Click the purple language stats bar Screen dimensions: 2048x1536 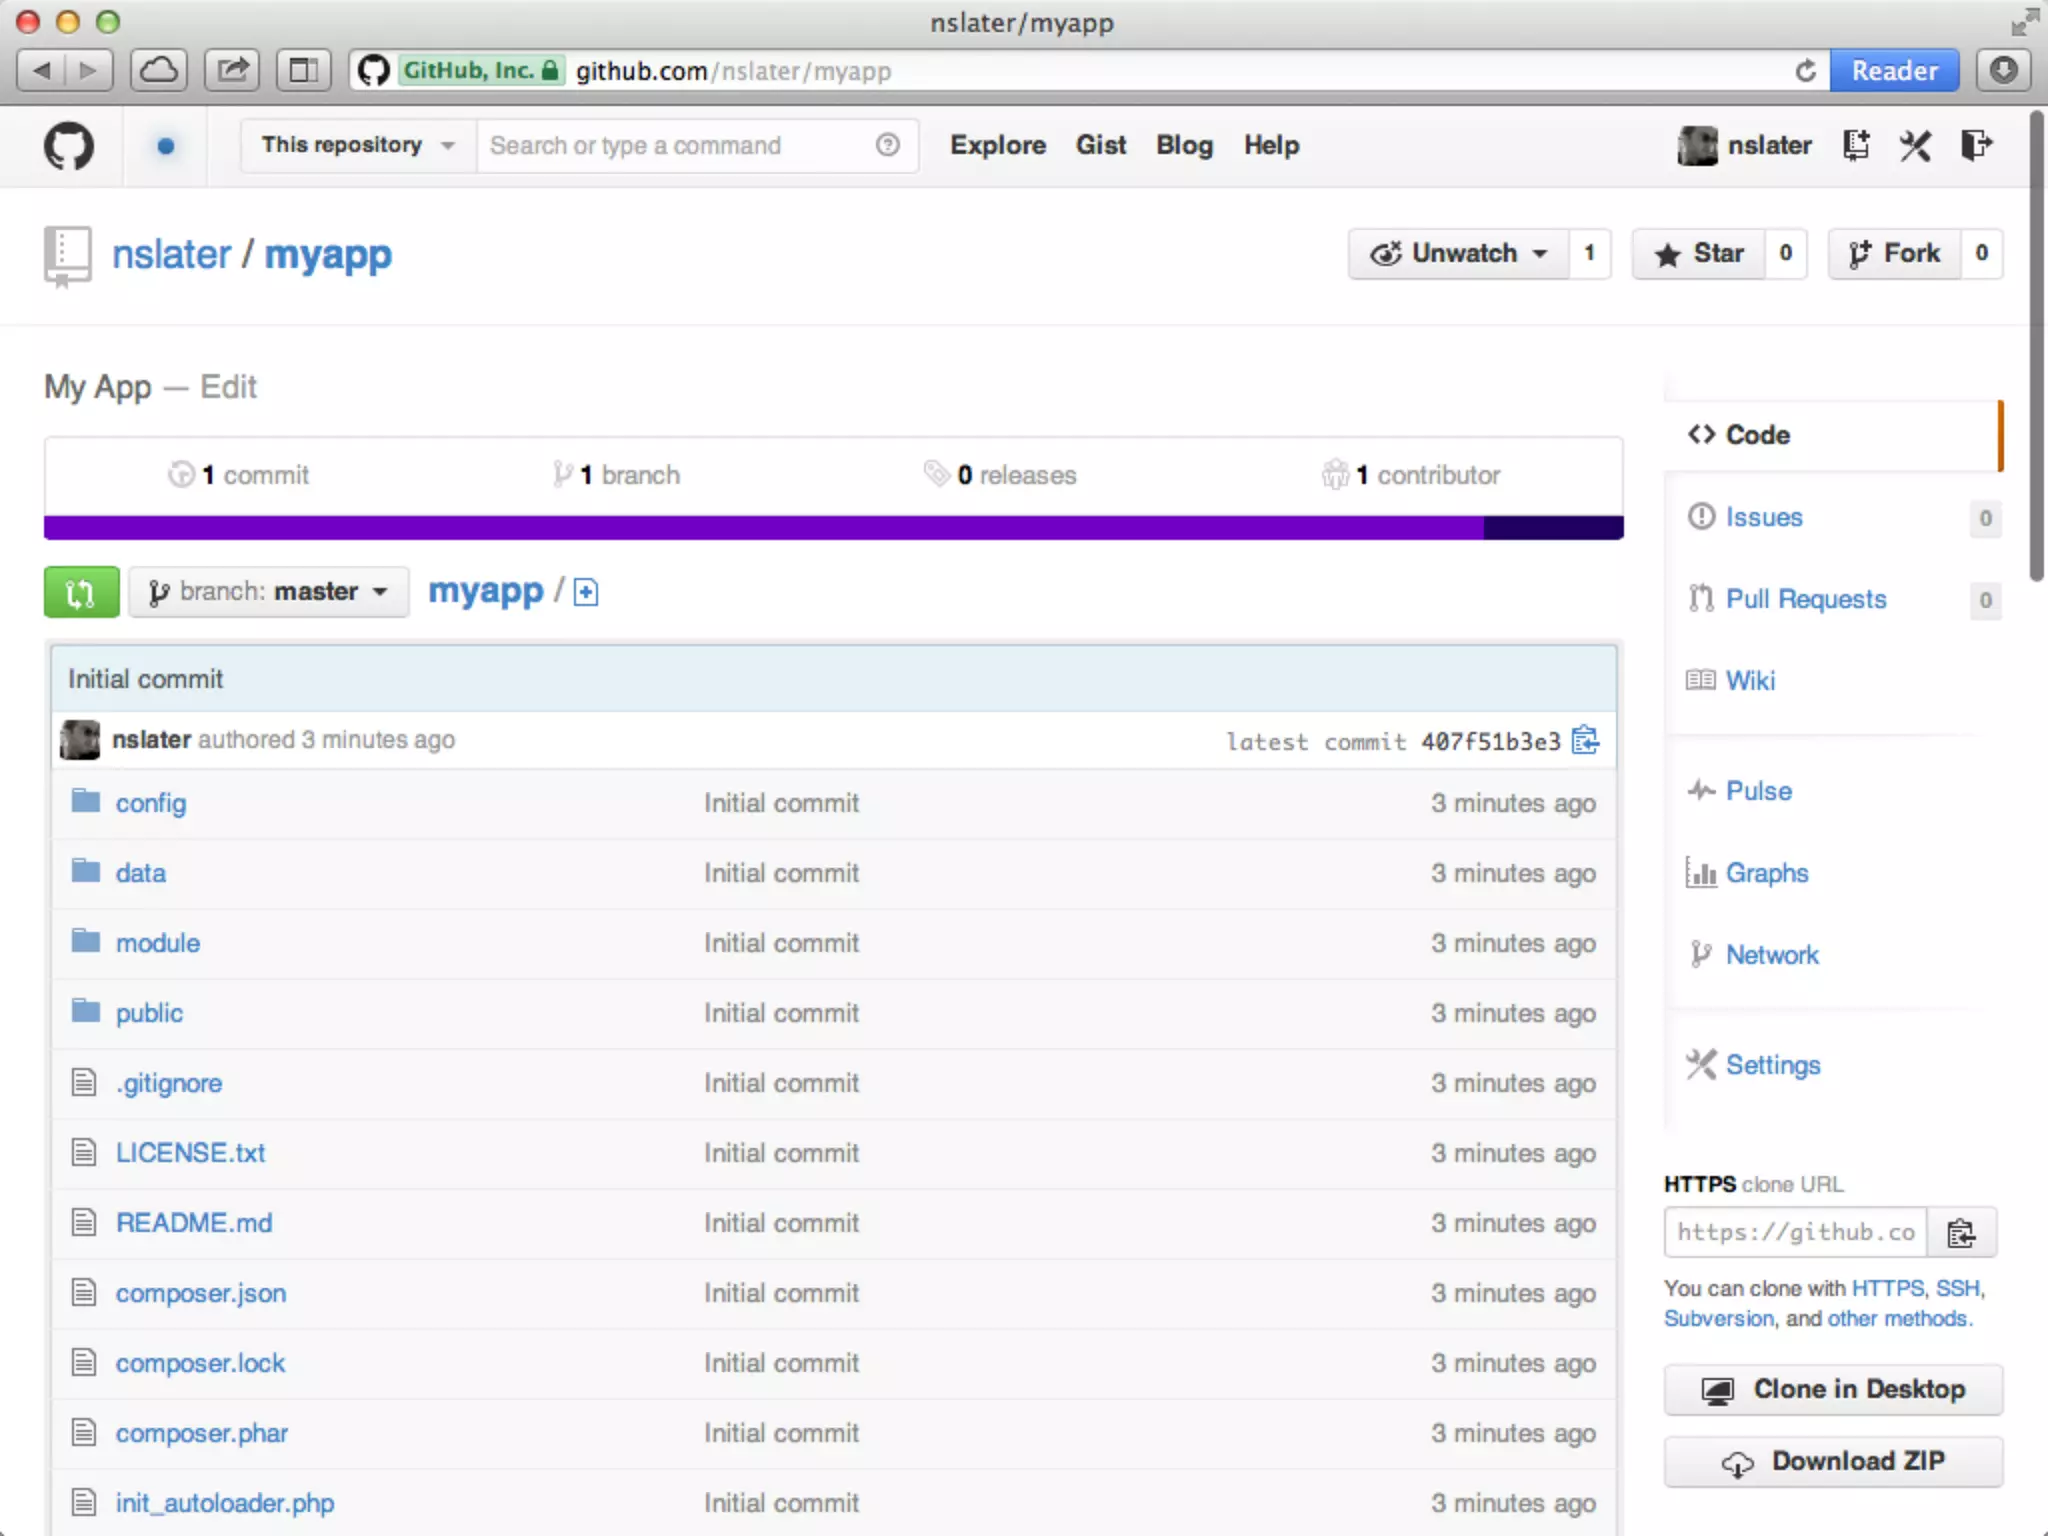[x=760, y=527]
